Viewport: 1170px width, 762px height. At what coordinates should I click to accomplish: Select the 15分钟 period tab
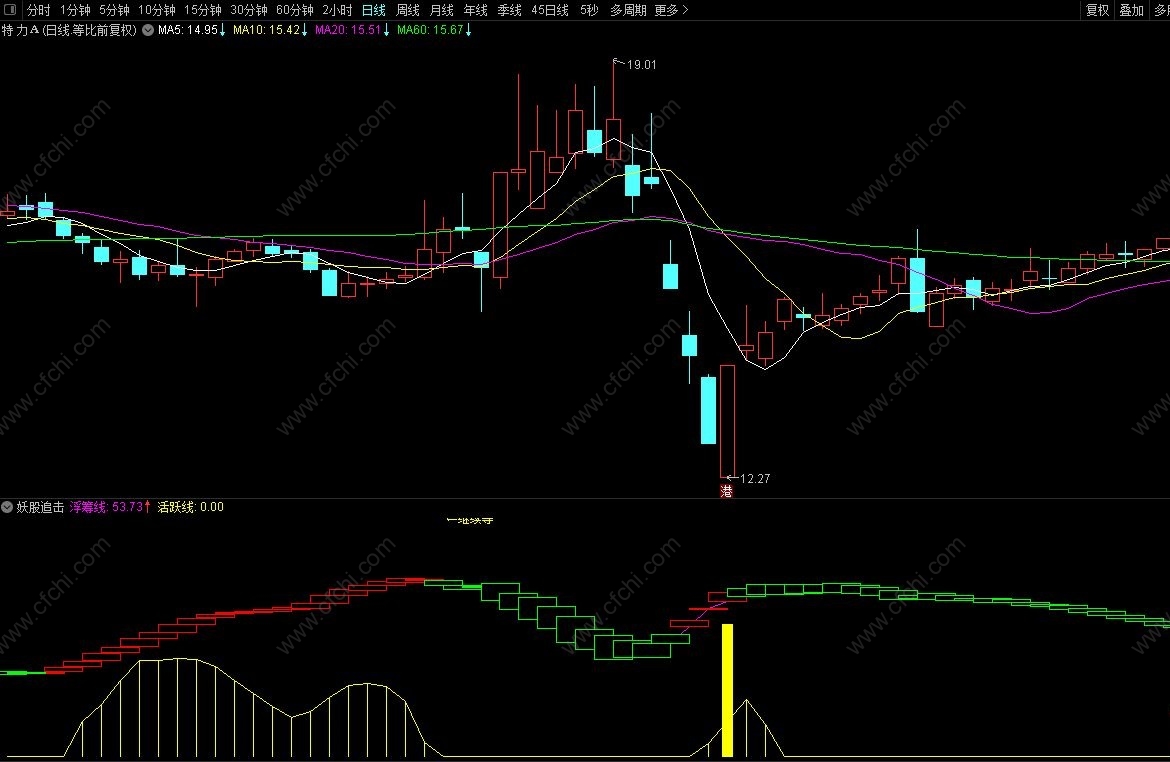[203, 10]
